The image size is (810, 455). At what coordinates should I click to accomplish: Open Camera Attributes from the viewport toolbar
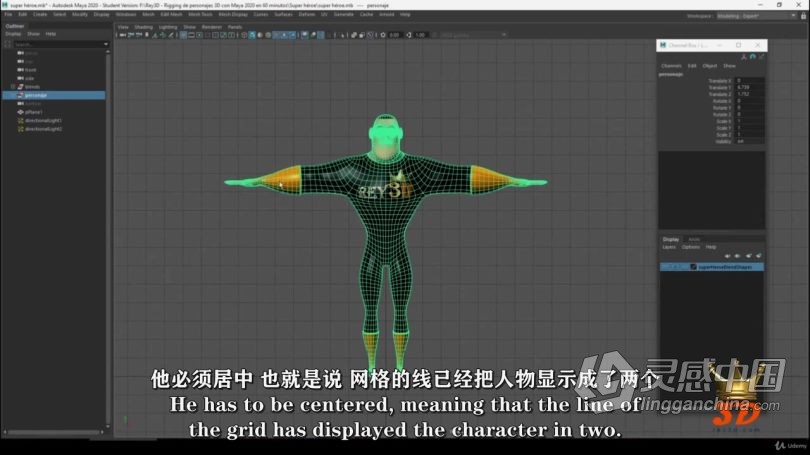click(x=138, y=35)
